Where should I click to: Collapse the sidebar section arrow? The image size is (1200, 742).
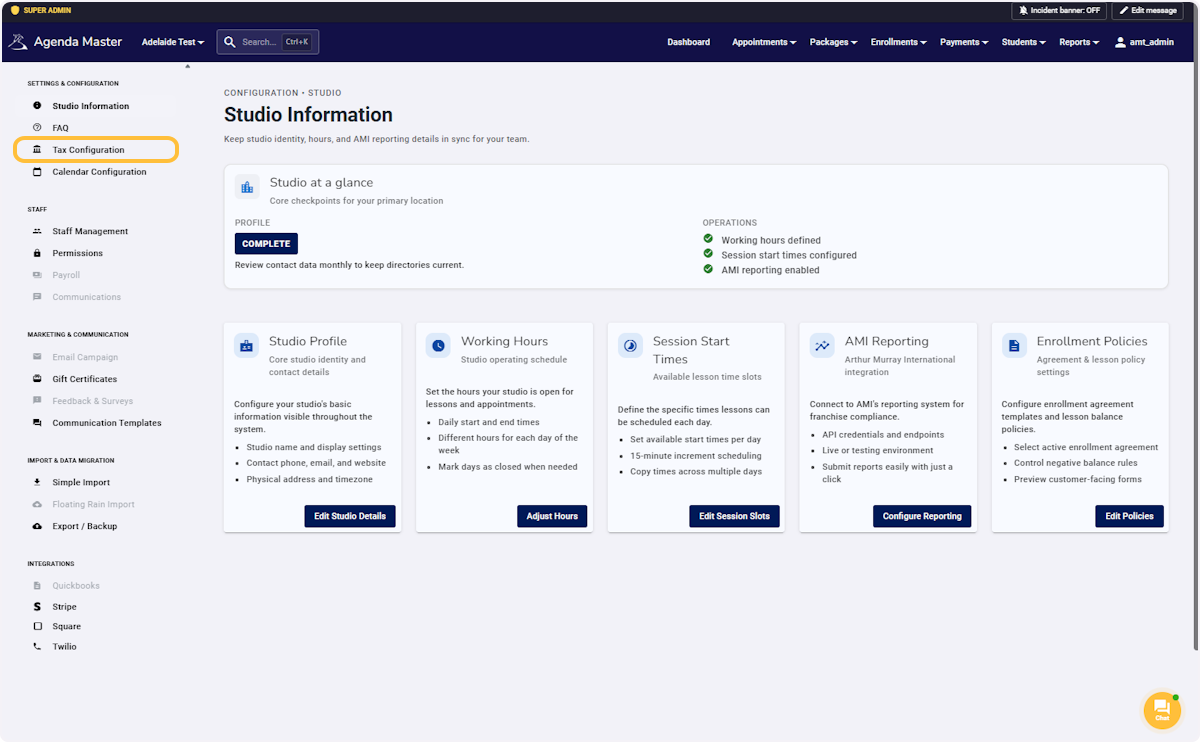click(187, 67)
